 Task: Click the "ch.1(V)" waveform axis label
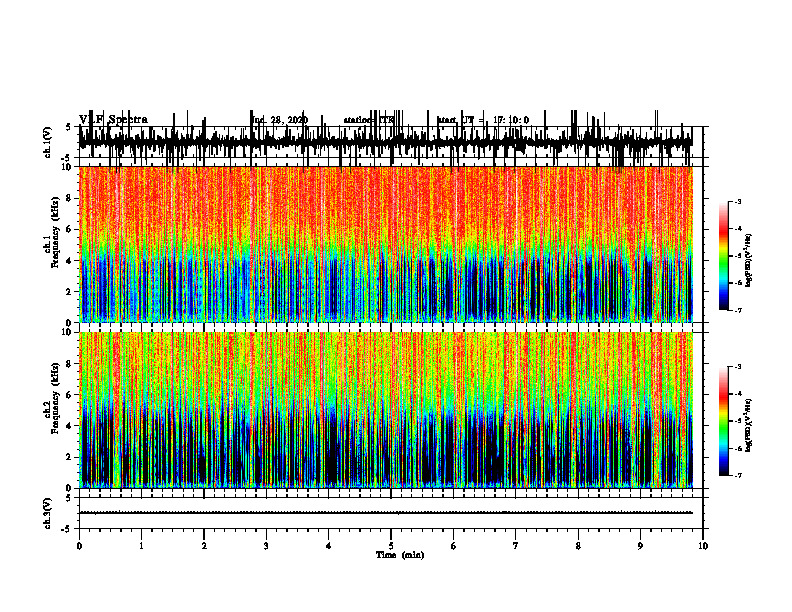pos(48,142)
